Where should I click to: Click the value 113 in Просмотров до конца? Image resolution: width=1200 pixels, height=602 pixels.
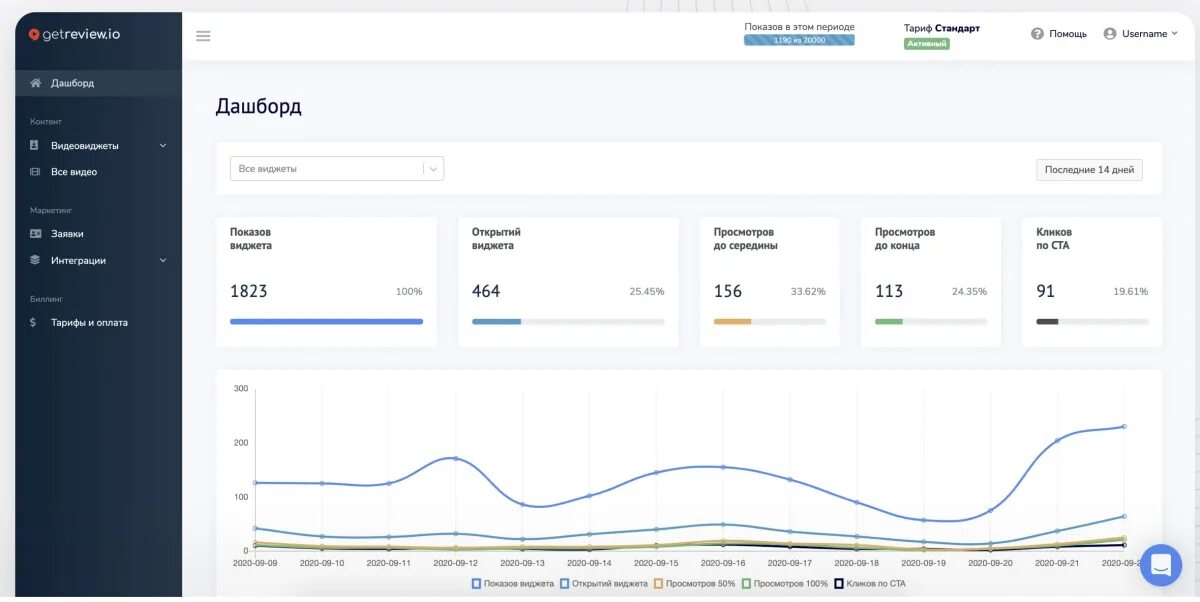pyautogui.click(x=889, y=292)
